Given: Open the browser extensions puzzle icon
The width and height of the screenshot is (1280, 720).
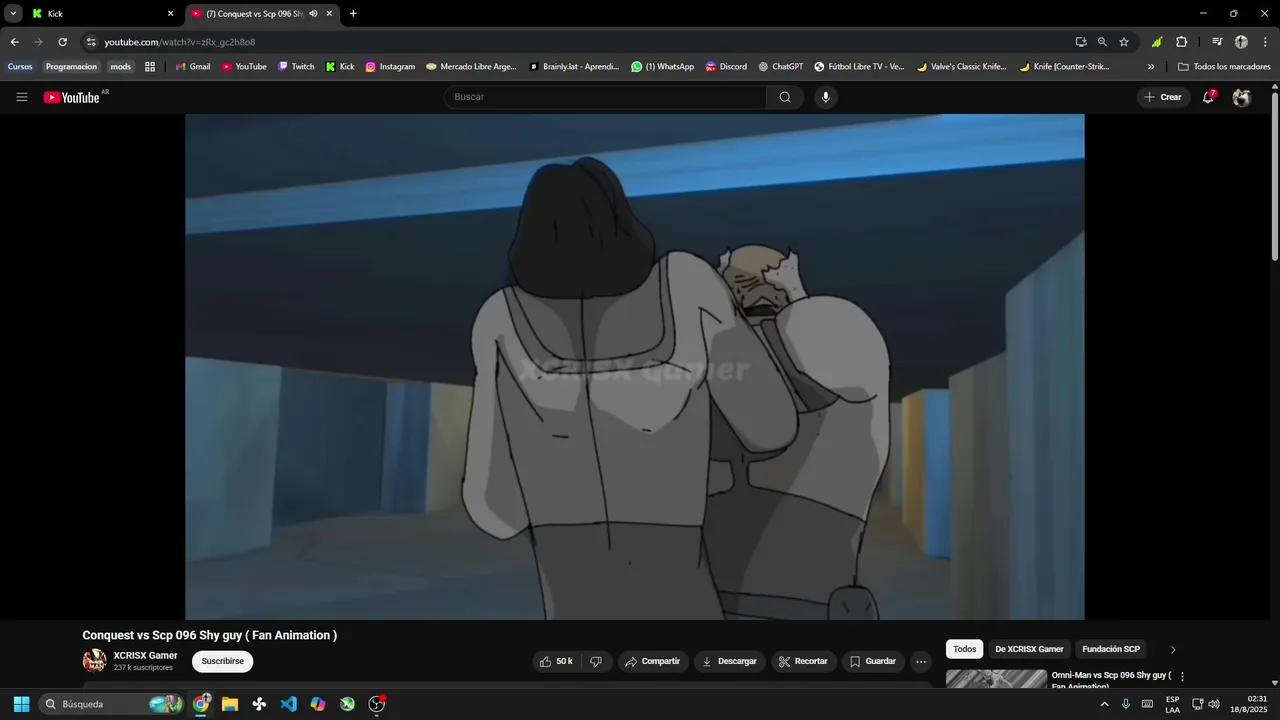Looking at the screenshot, I should point(1181,42).
